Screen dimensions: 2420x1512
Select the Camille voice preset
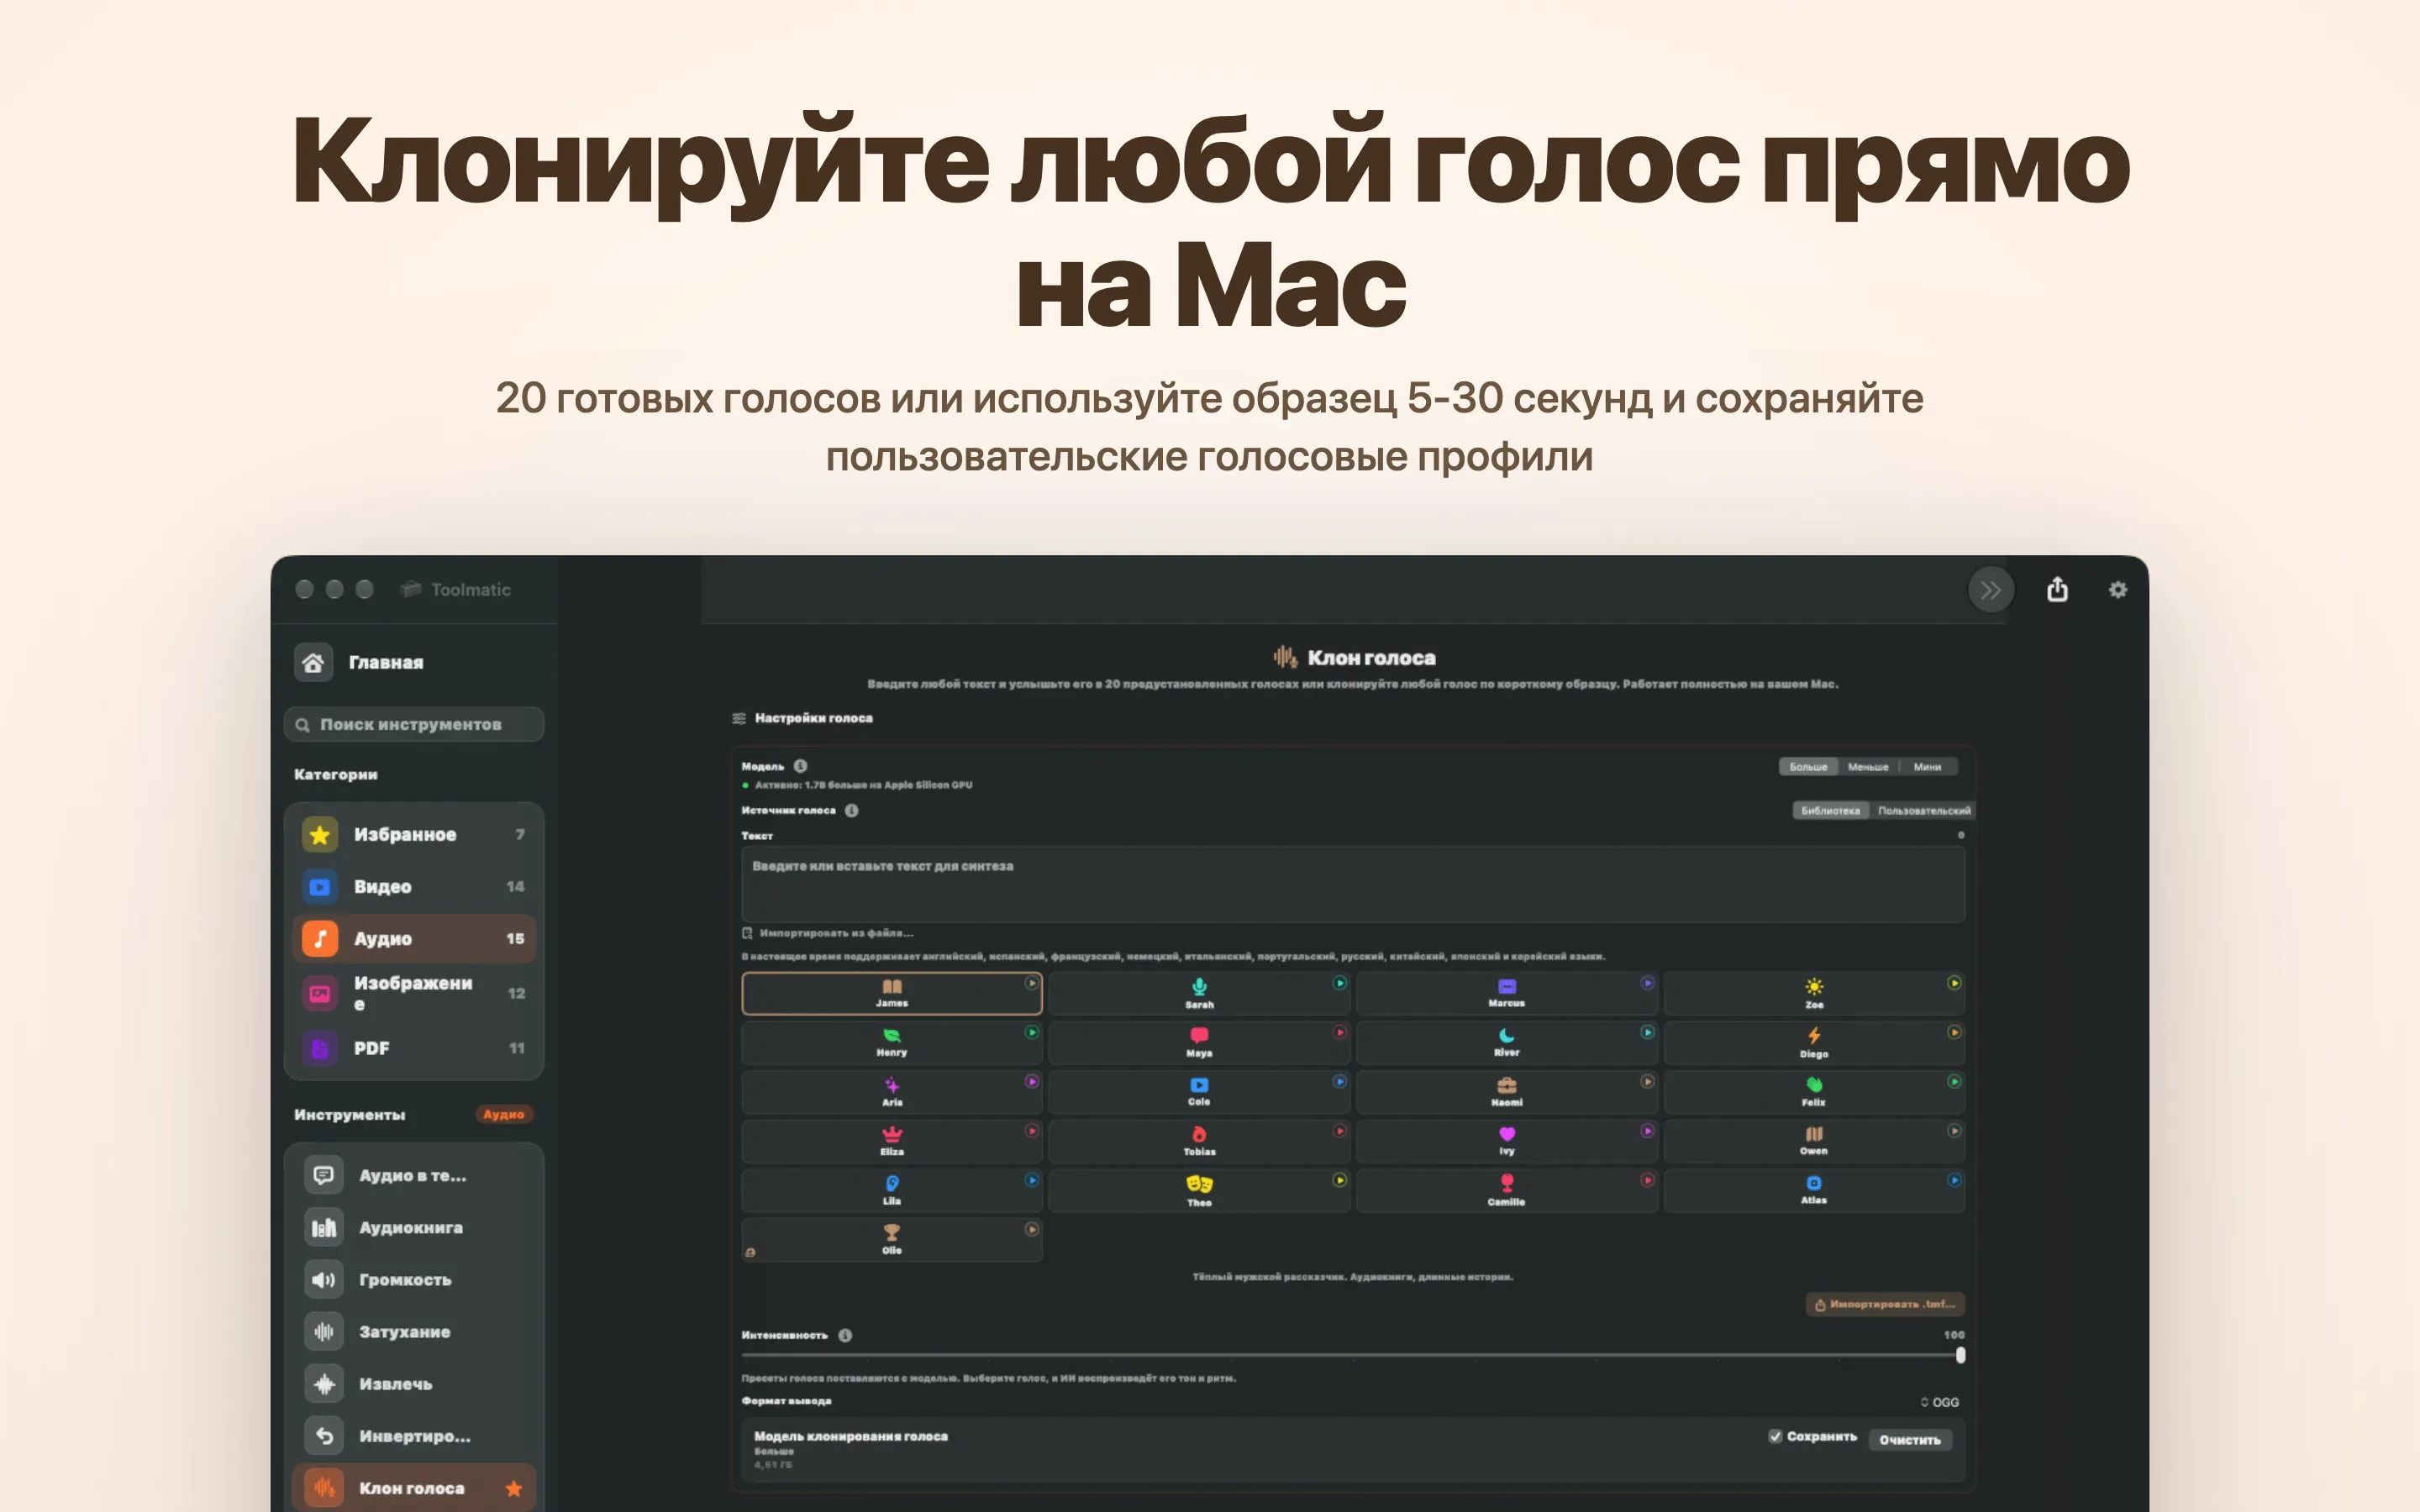pyautogui.click(x=1506, y=1190)
